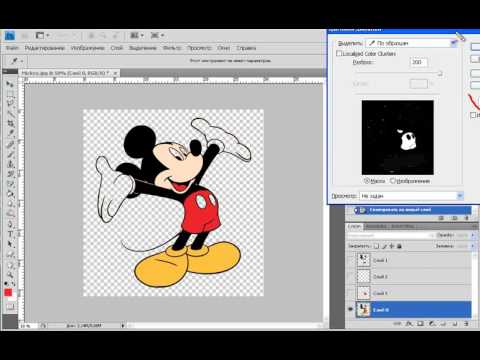
Task: Click the delete layer trash icon
Action: click(x=466, y=323)
